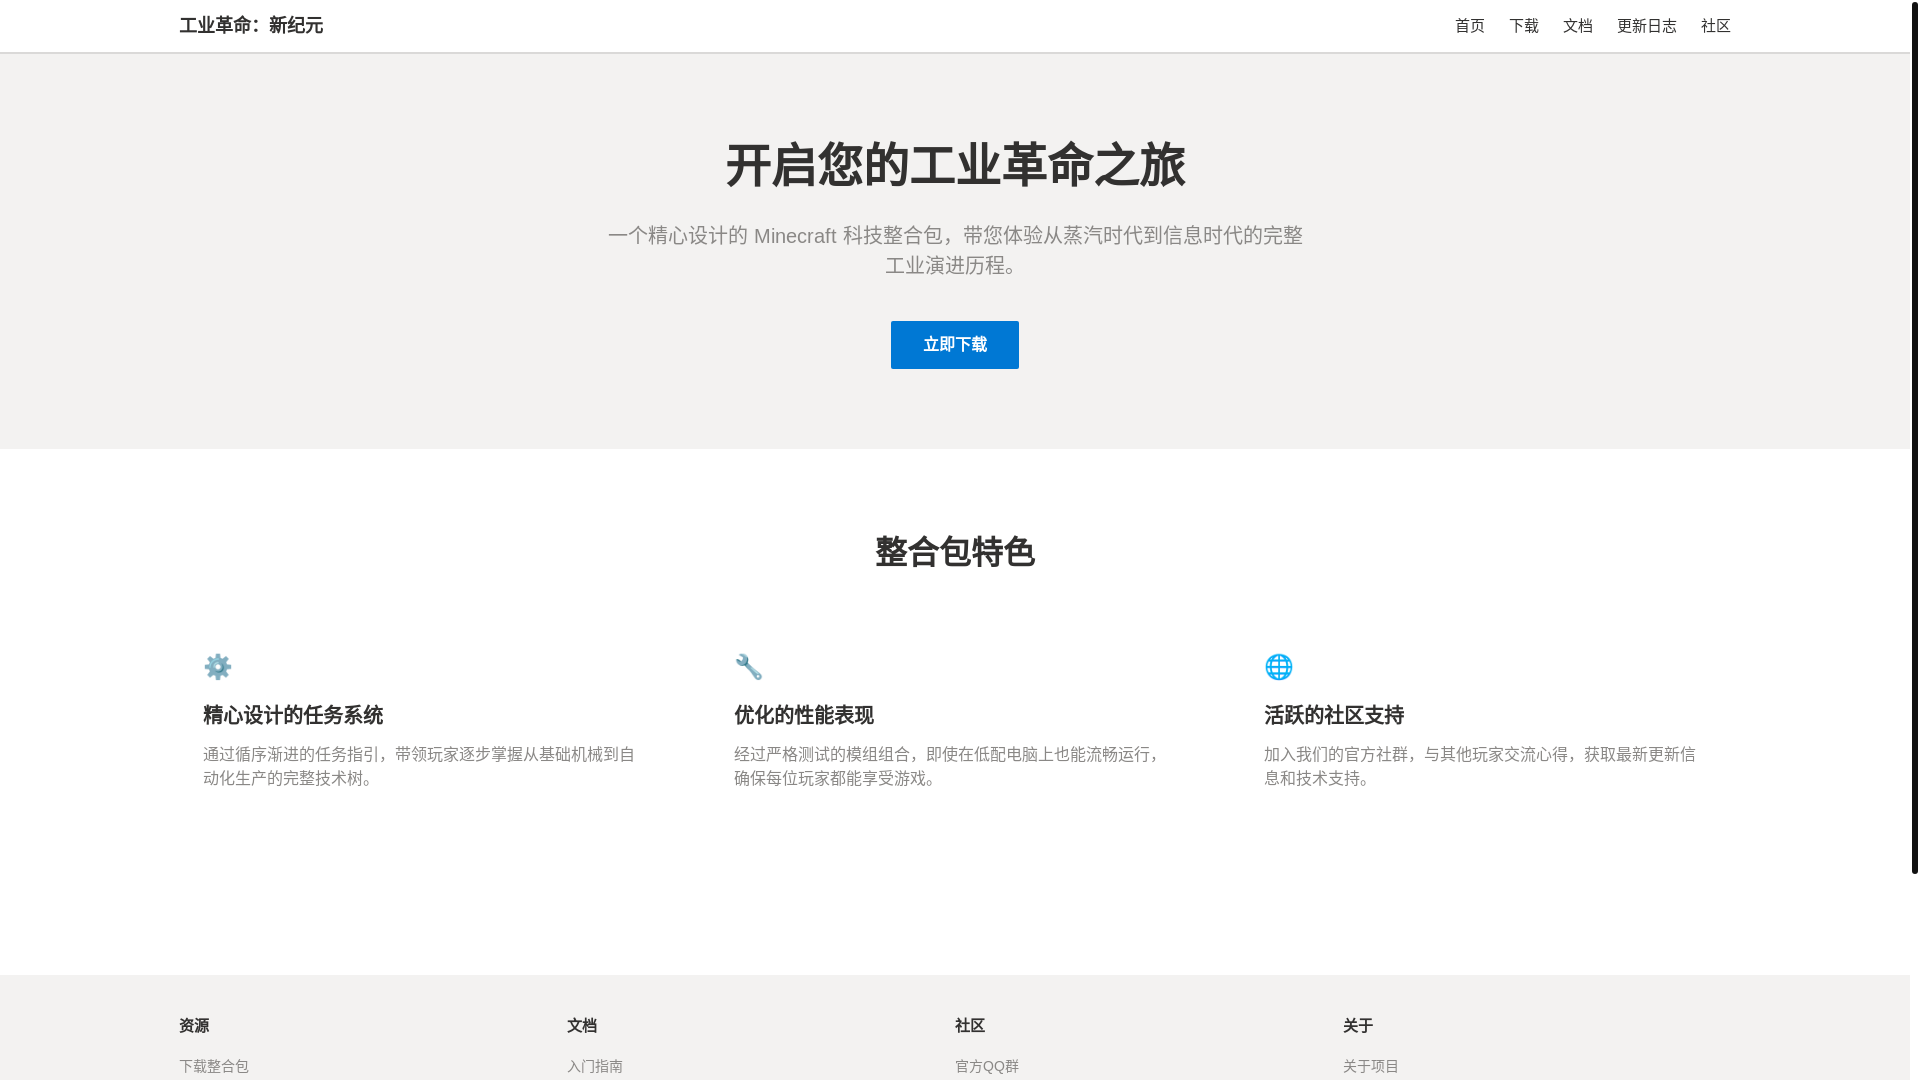Go to 文档 in top navigation
Screen dimensions: 1920x1080
[1577, 26]
